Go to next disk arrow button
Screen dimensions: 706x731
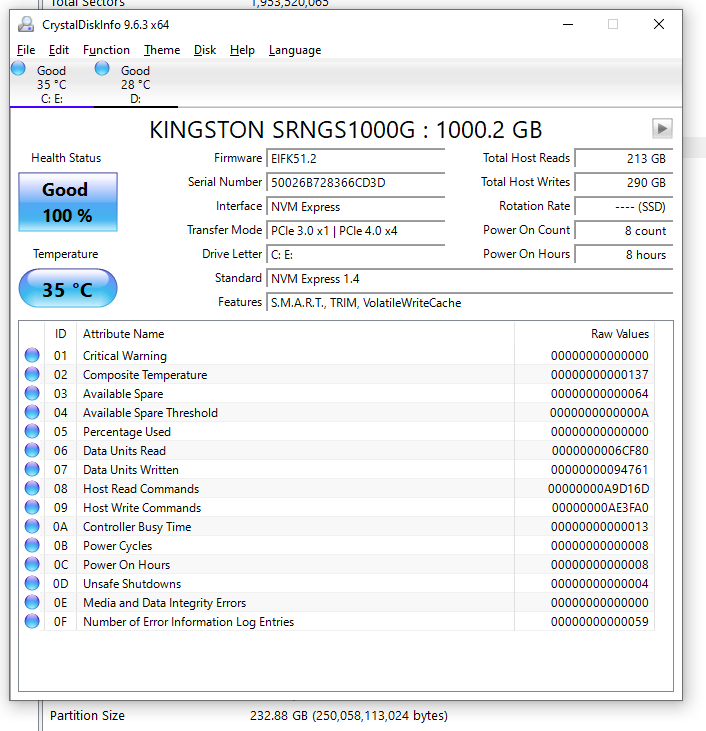(x=662, y=129)
